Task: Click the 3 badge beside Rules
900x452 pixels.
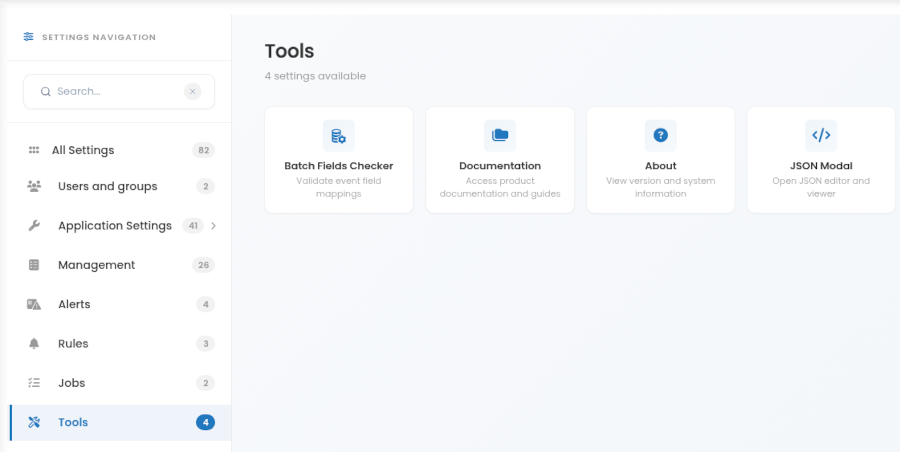Action: click(205, 343)
